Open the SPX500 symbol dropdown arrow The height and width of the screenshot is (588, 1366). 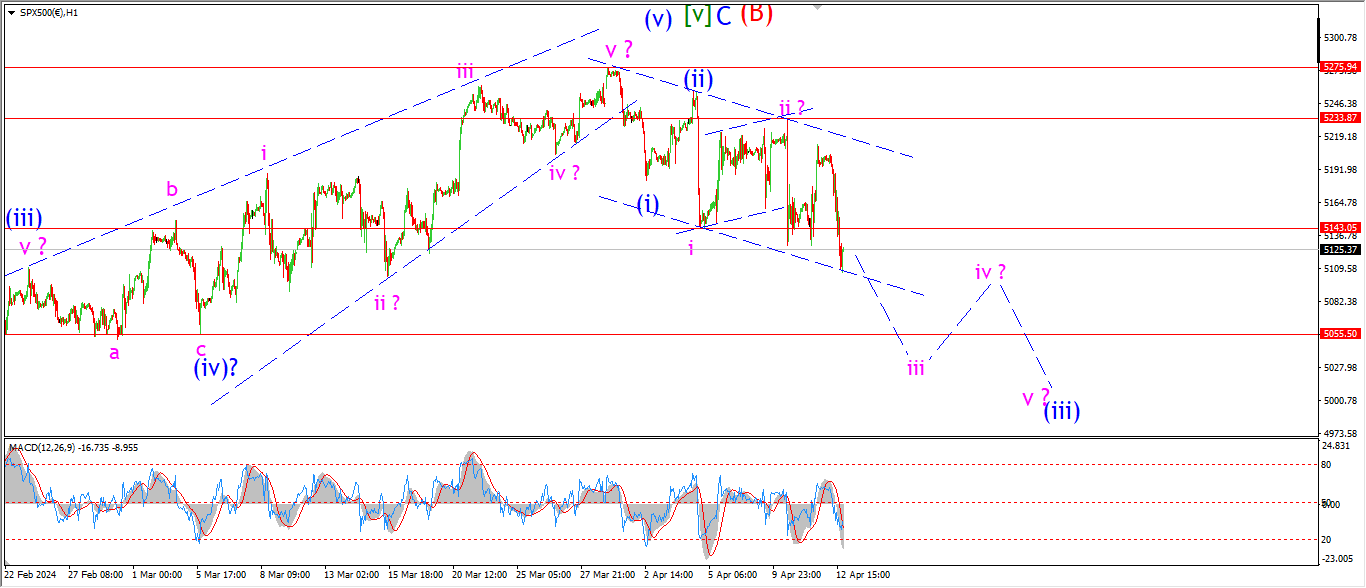pyautogui.click(x=12, y=11)
